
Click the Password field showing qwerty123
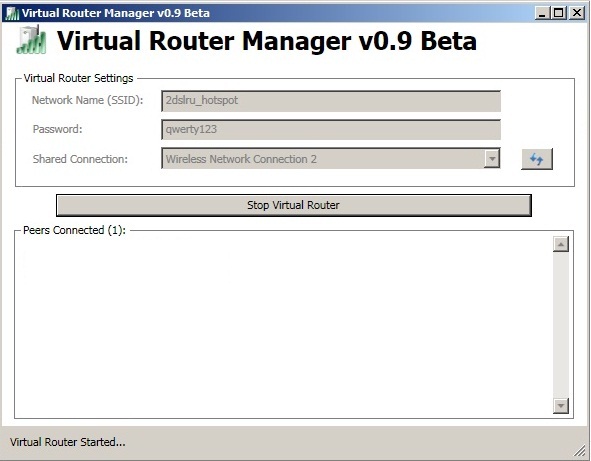[x=331, y=130]
